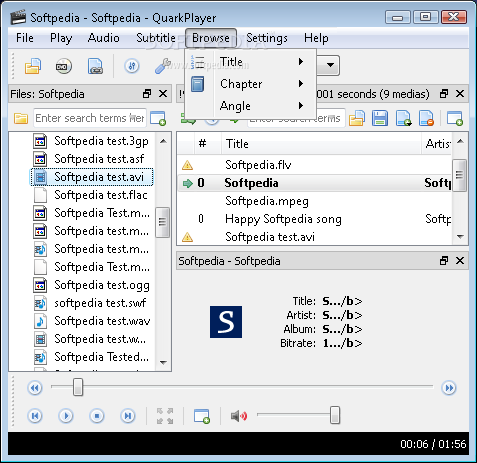Viewport: 477px width, 463px height.
Task: Click the play button
Action: 66,416
